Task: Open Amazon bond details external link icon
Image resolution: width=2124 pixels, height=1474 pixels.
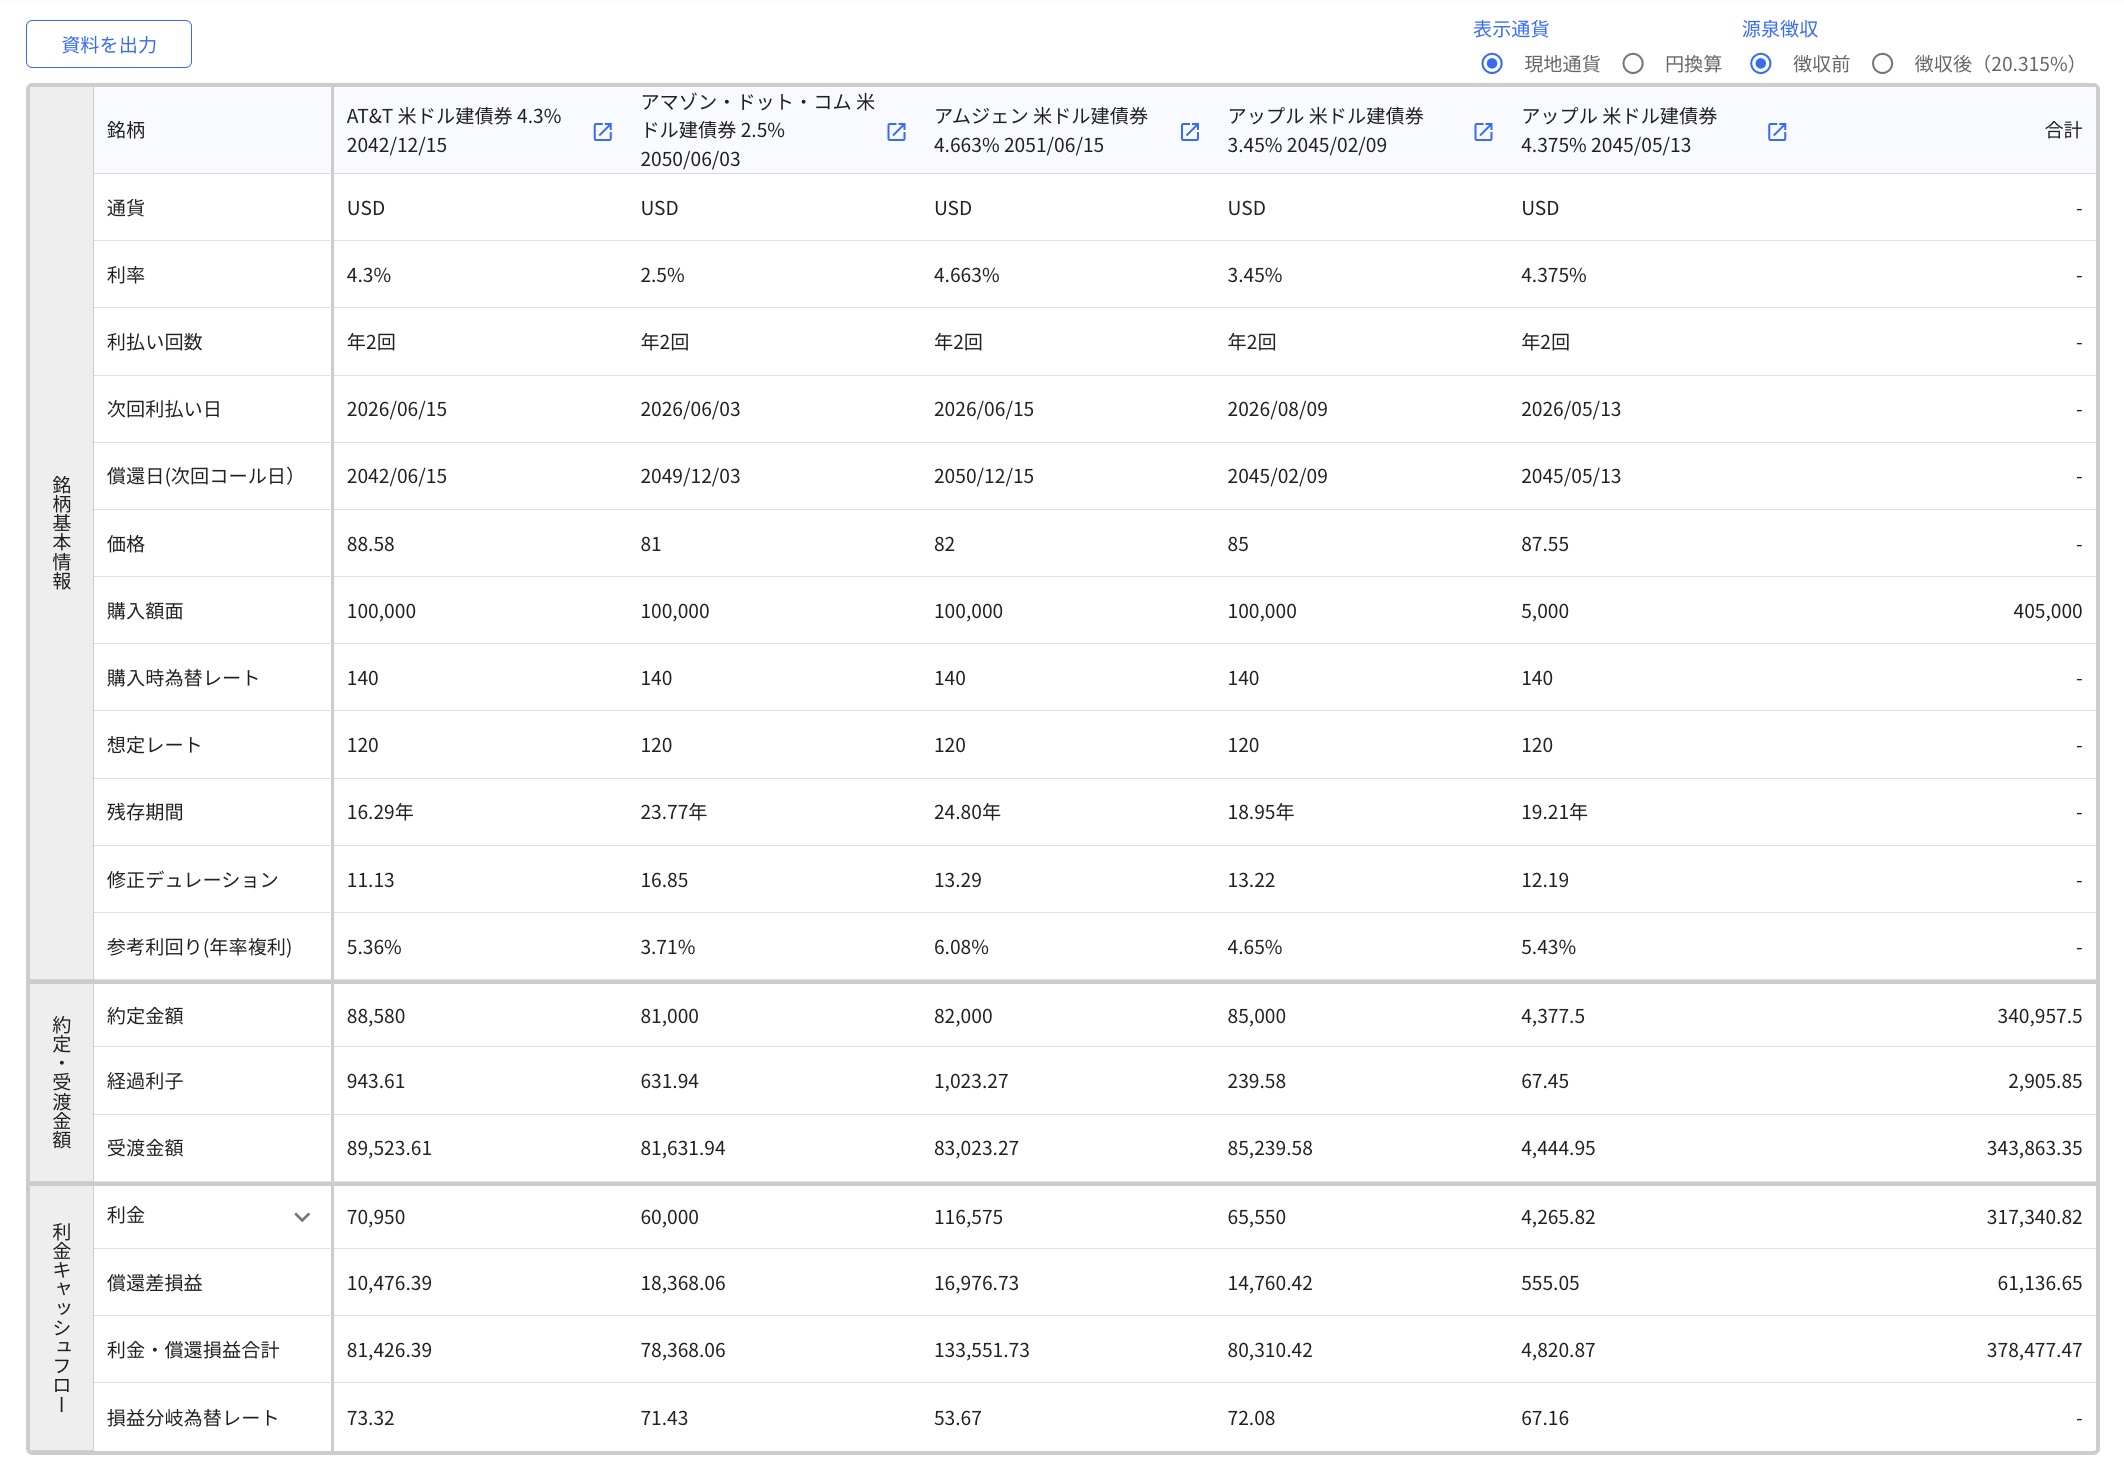Action: pyautogui.click(x=896, y=132)
